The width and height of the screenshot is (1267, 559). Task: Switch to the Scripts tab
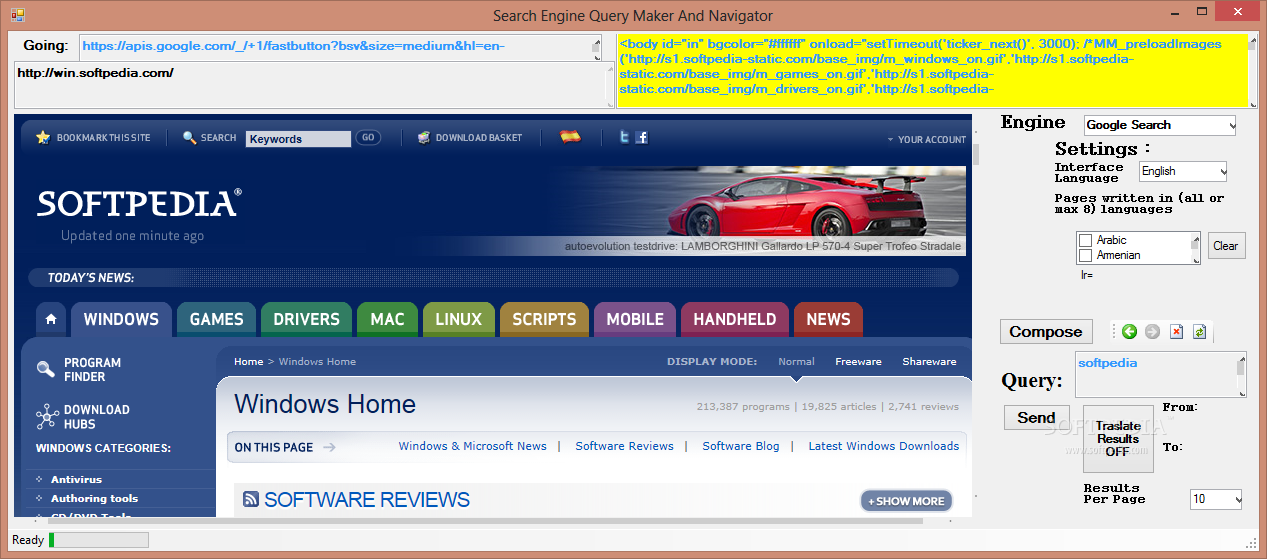[544, 320]
